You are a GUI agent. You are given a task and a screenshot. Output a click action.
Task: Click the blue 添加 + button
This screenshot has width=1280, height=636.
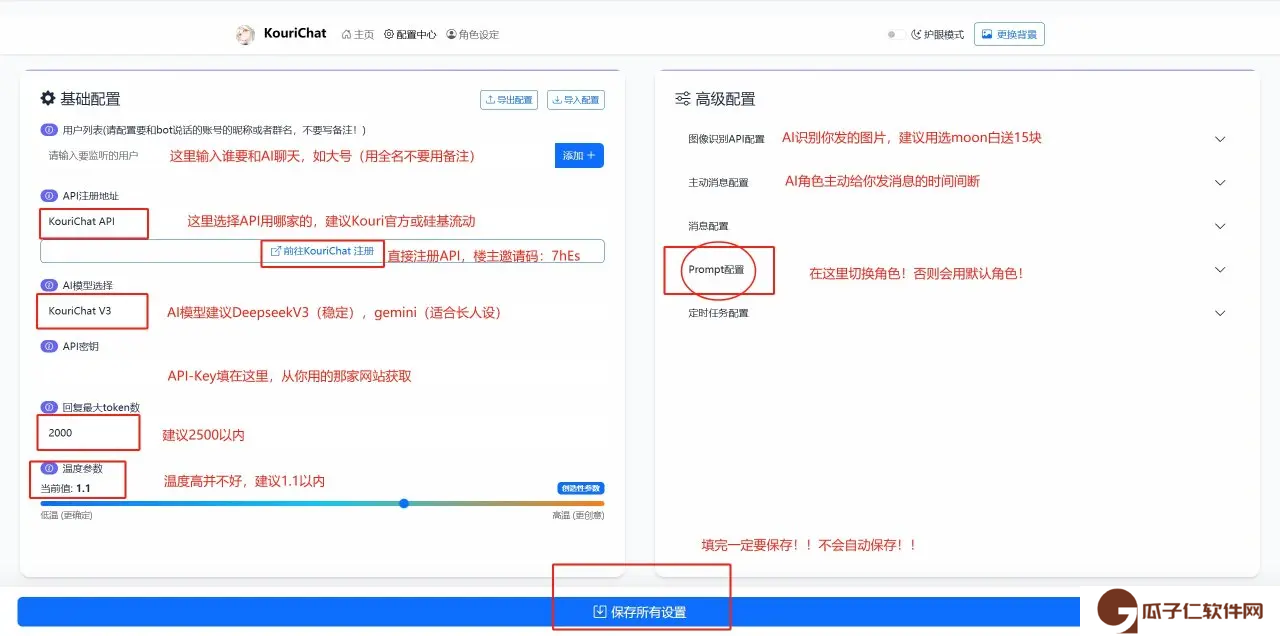(579, 155)
